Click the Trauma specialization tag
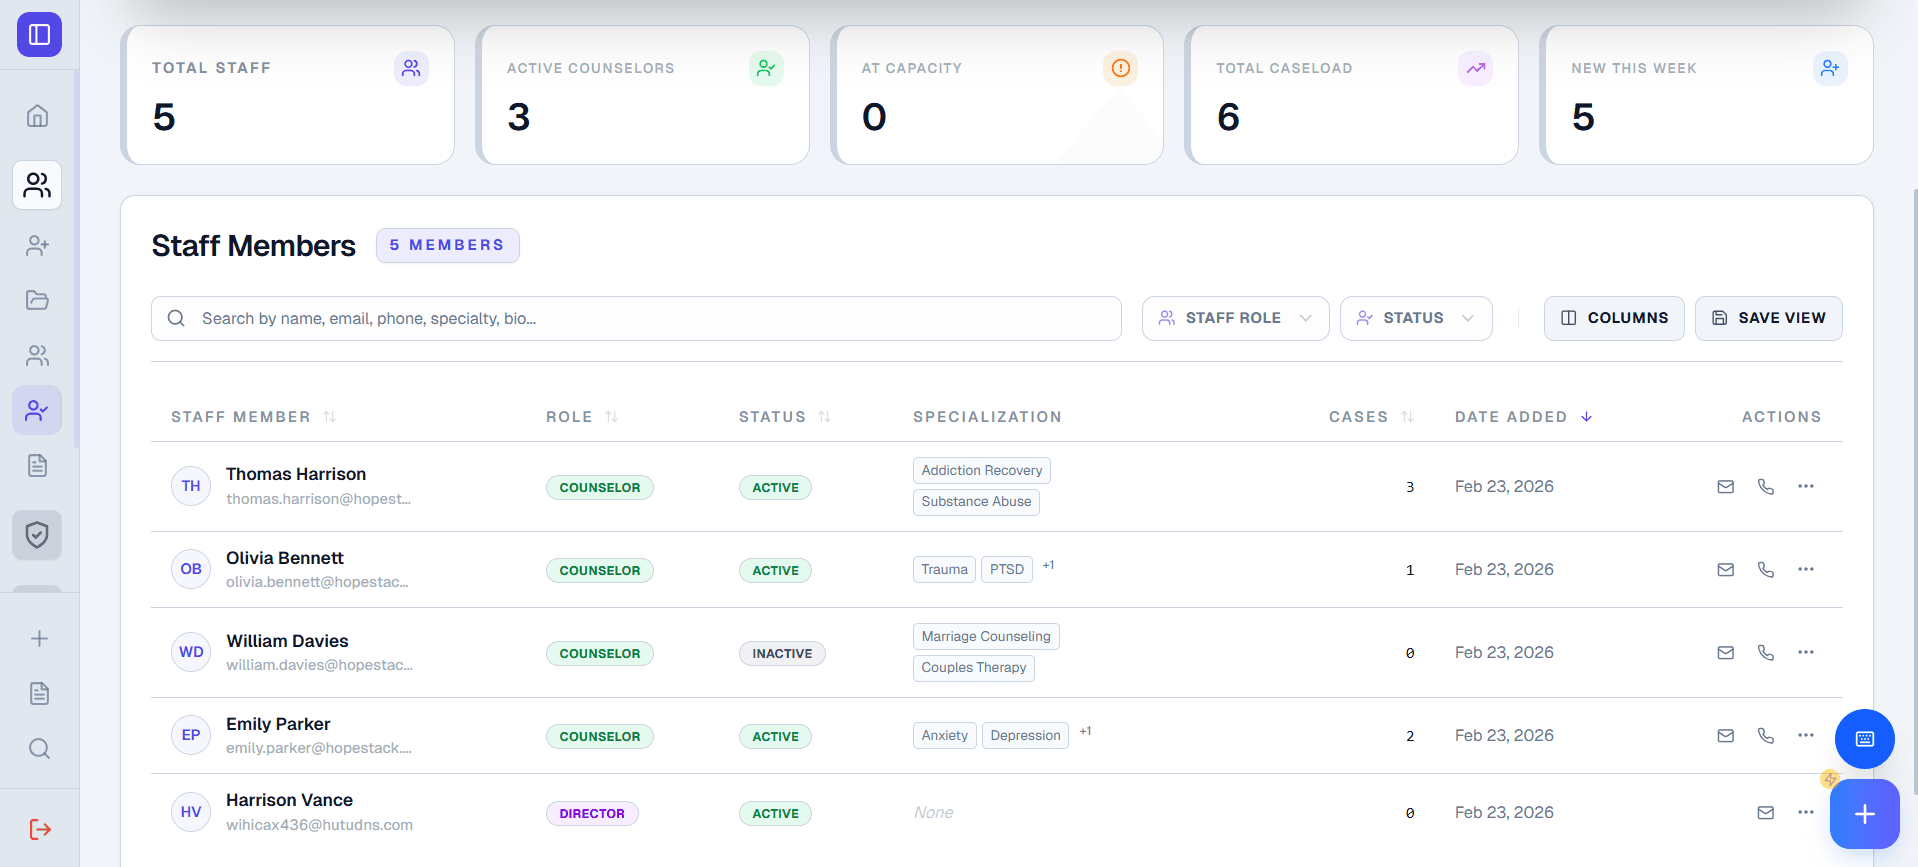Viewport: 1918px width, 867px height. (x=944, y=569)
